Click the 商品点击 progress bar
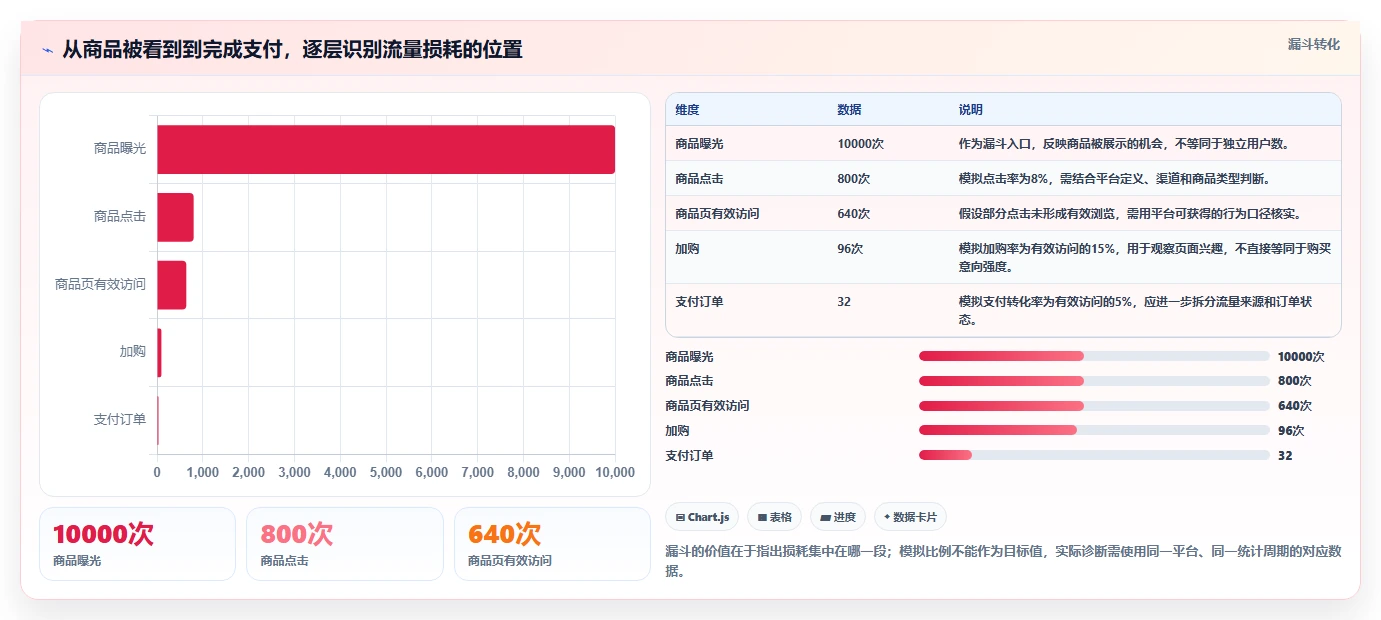The height and width of the screenshot is (620, 1381). coord(1094,381)
